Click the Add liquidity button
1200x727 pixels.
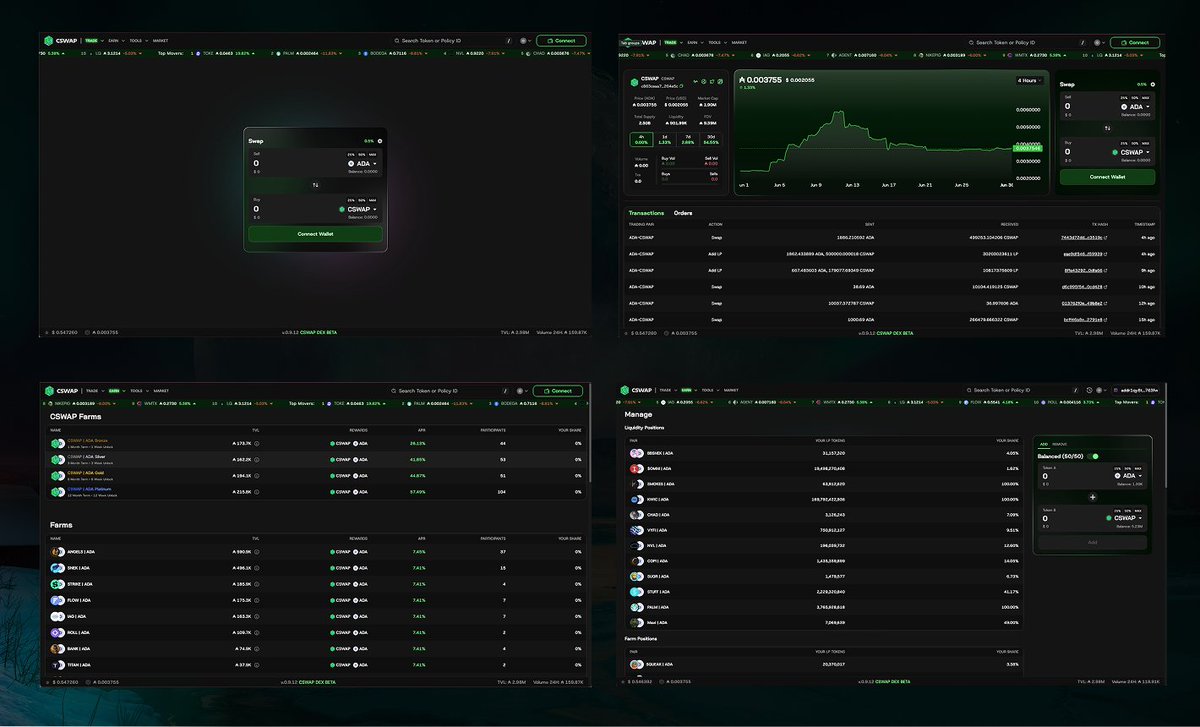[1092, 542]
